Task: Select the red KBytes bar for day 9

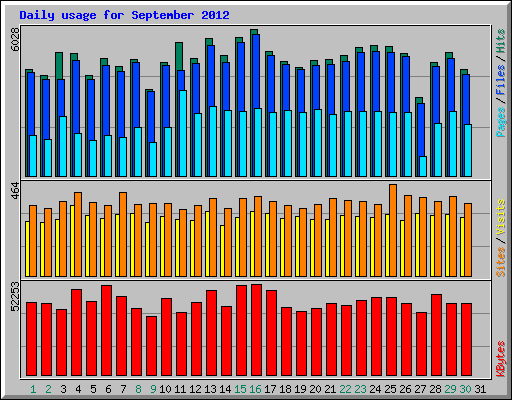Action: coord(152,346)
